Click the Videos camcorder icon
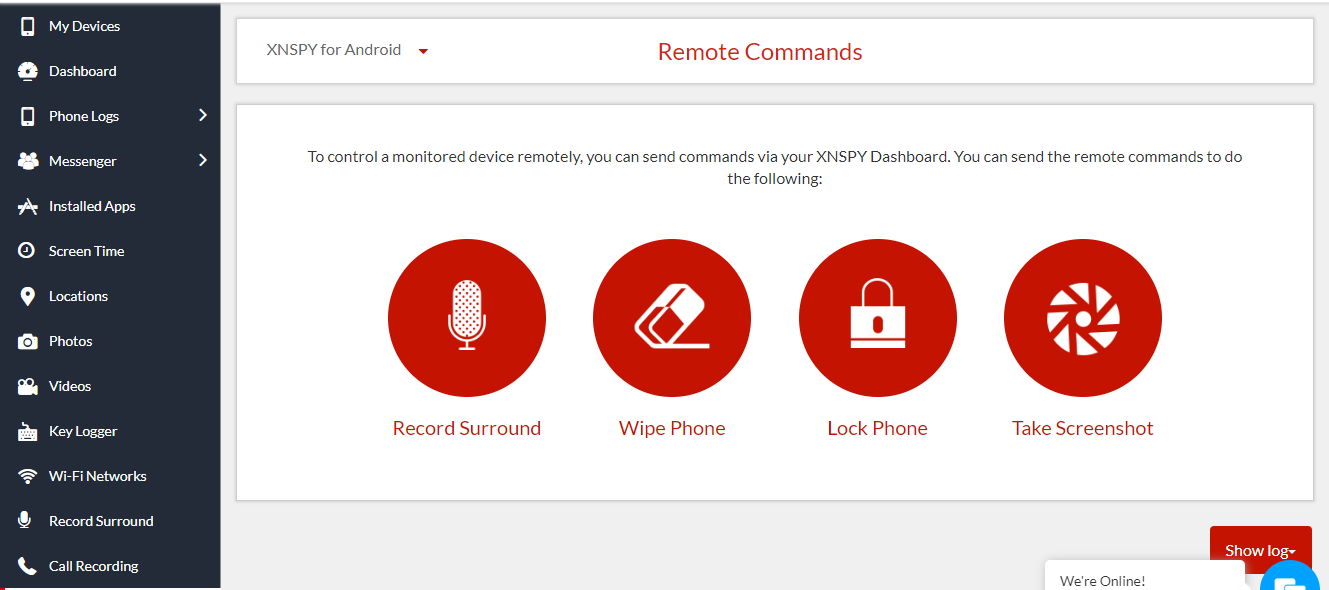 pos(28,386)
